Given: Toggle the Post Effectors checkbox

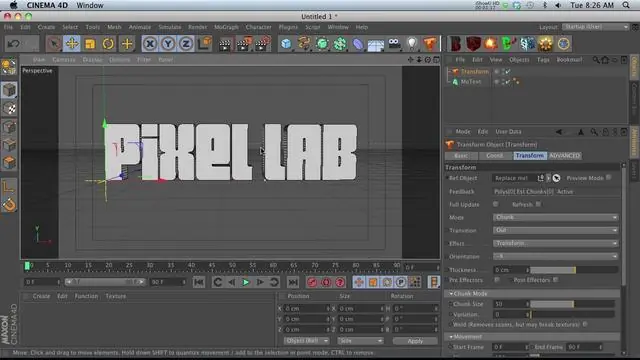Looking at the screenshot, I should pos(556,280).
